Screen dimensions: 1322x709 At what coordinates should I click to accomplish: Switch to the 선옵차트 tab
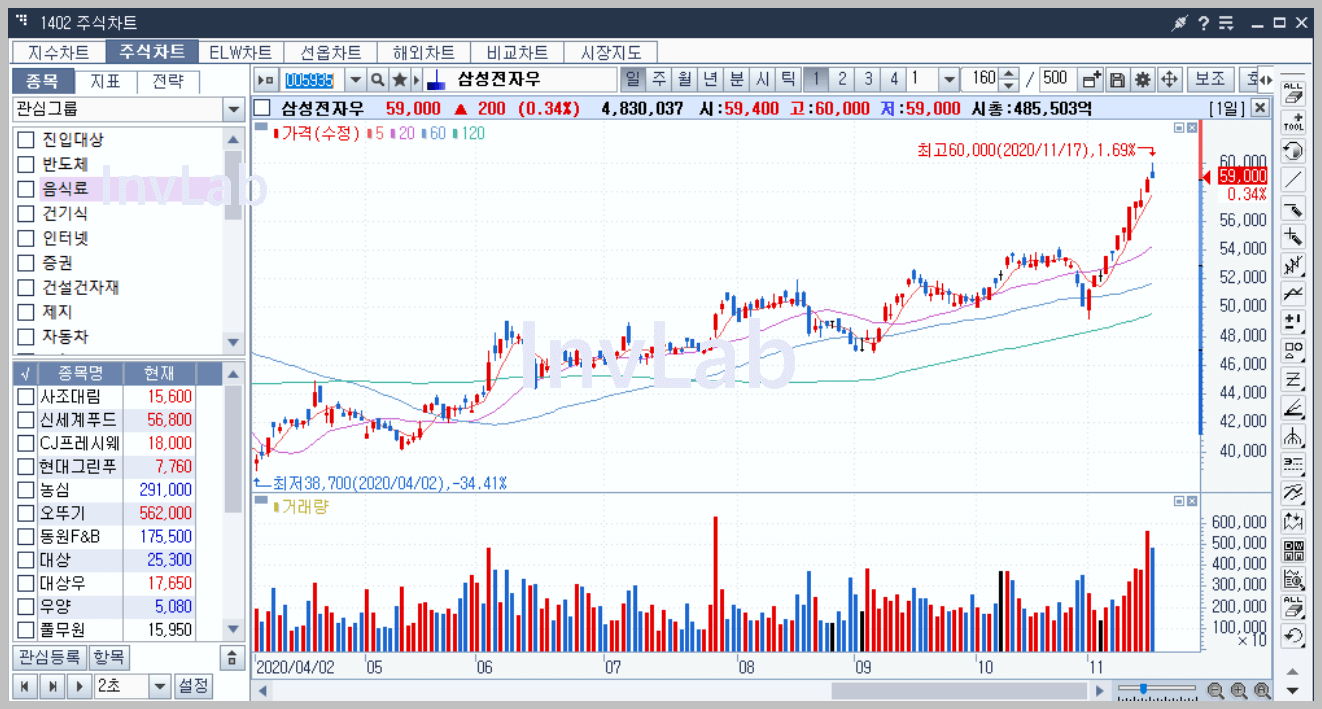point(331,52)
